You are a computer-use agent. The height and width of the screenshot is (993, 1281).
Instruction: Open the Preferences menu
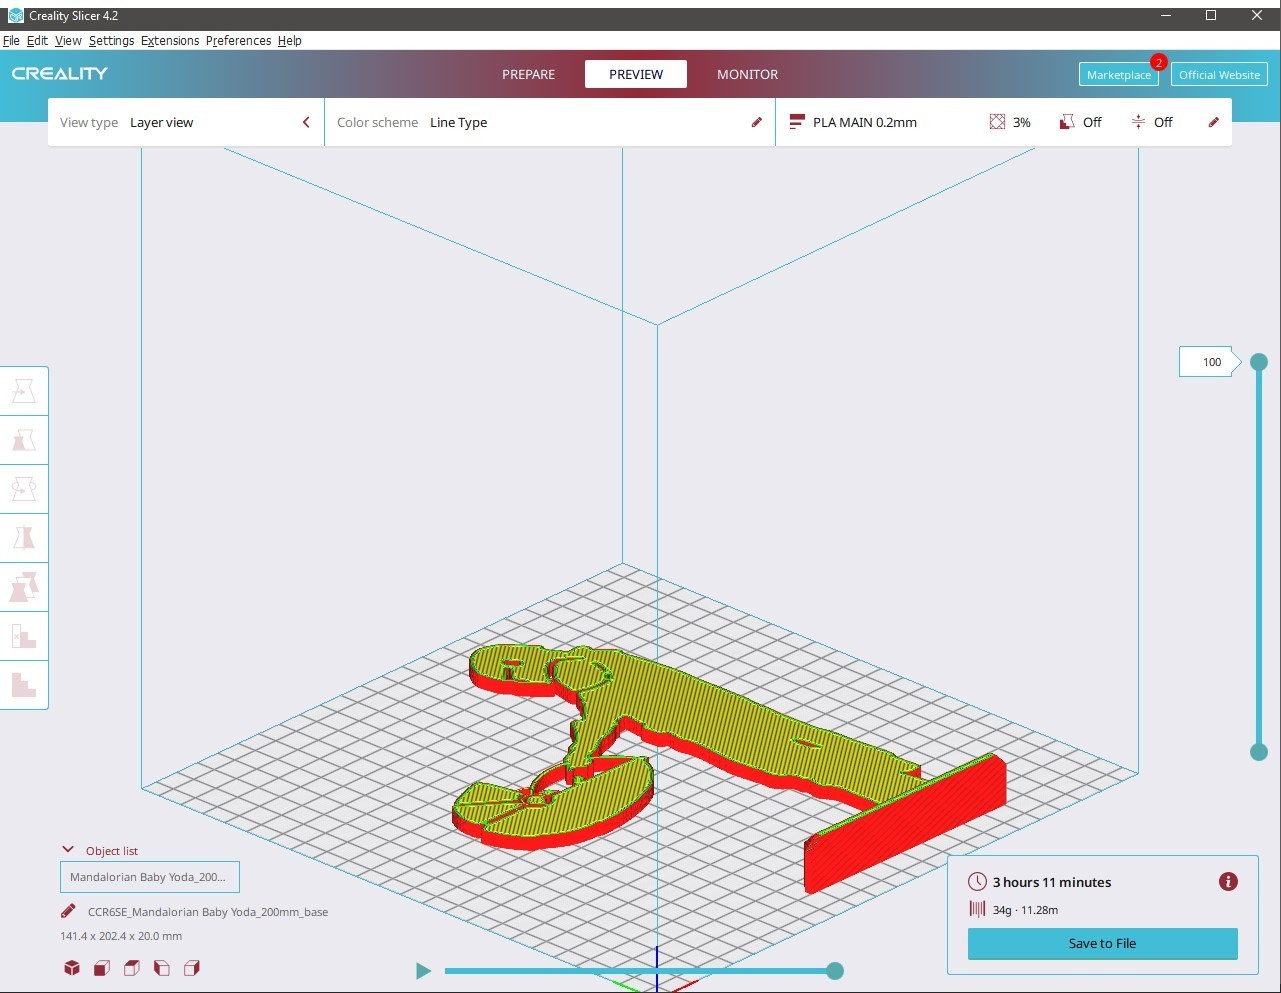(x=238, y=41)
